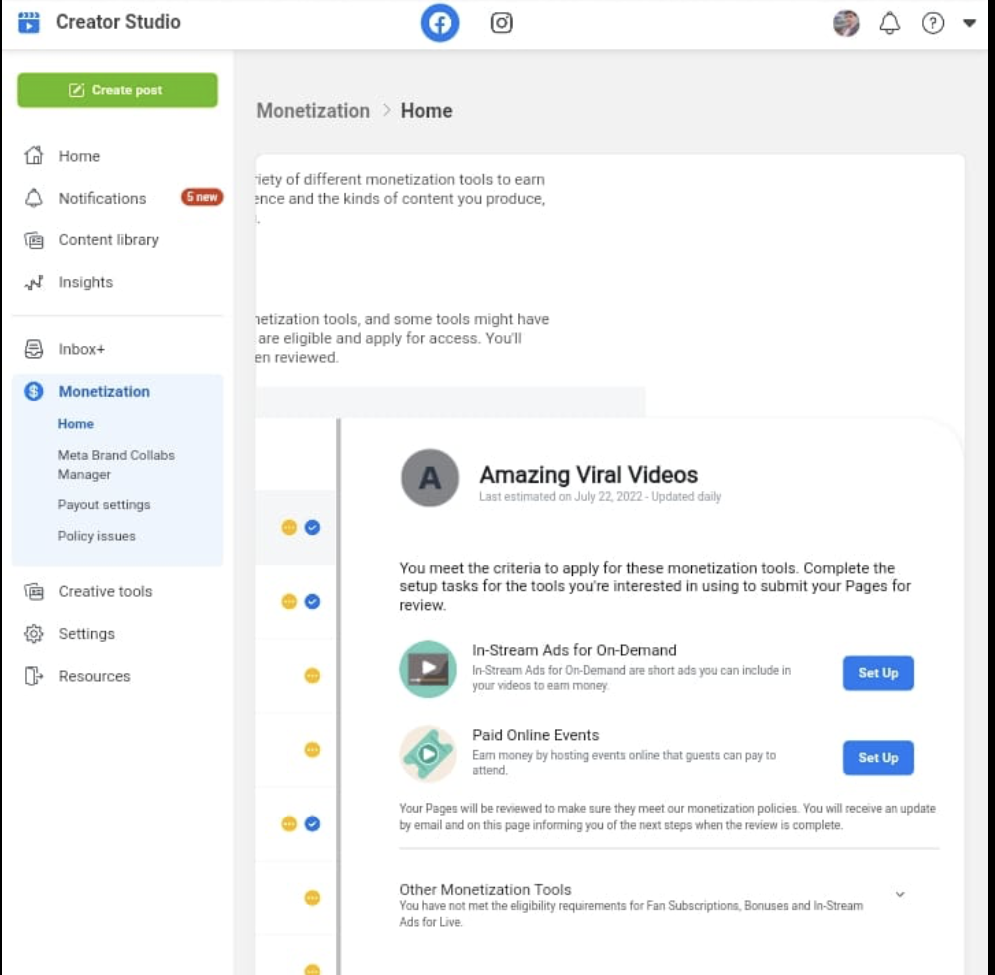Click the In-Stream Ads for On-Demand icon

[428, 669]
